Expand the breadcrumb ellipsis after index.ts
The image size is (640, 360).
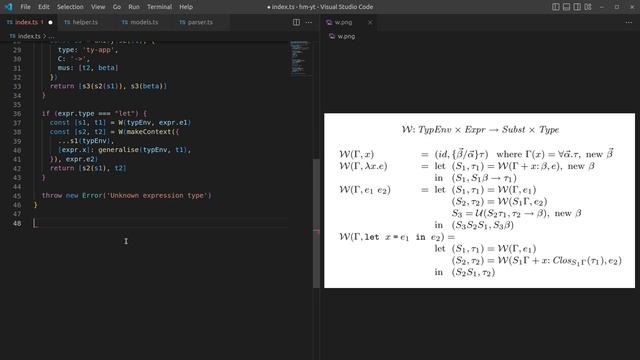[51, 36]
